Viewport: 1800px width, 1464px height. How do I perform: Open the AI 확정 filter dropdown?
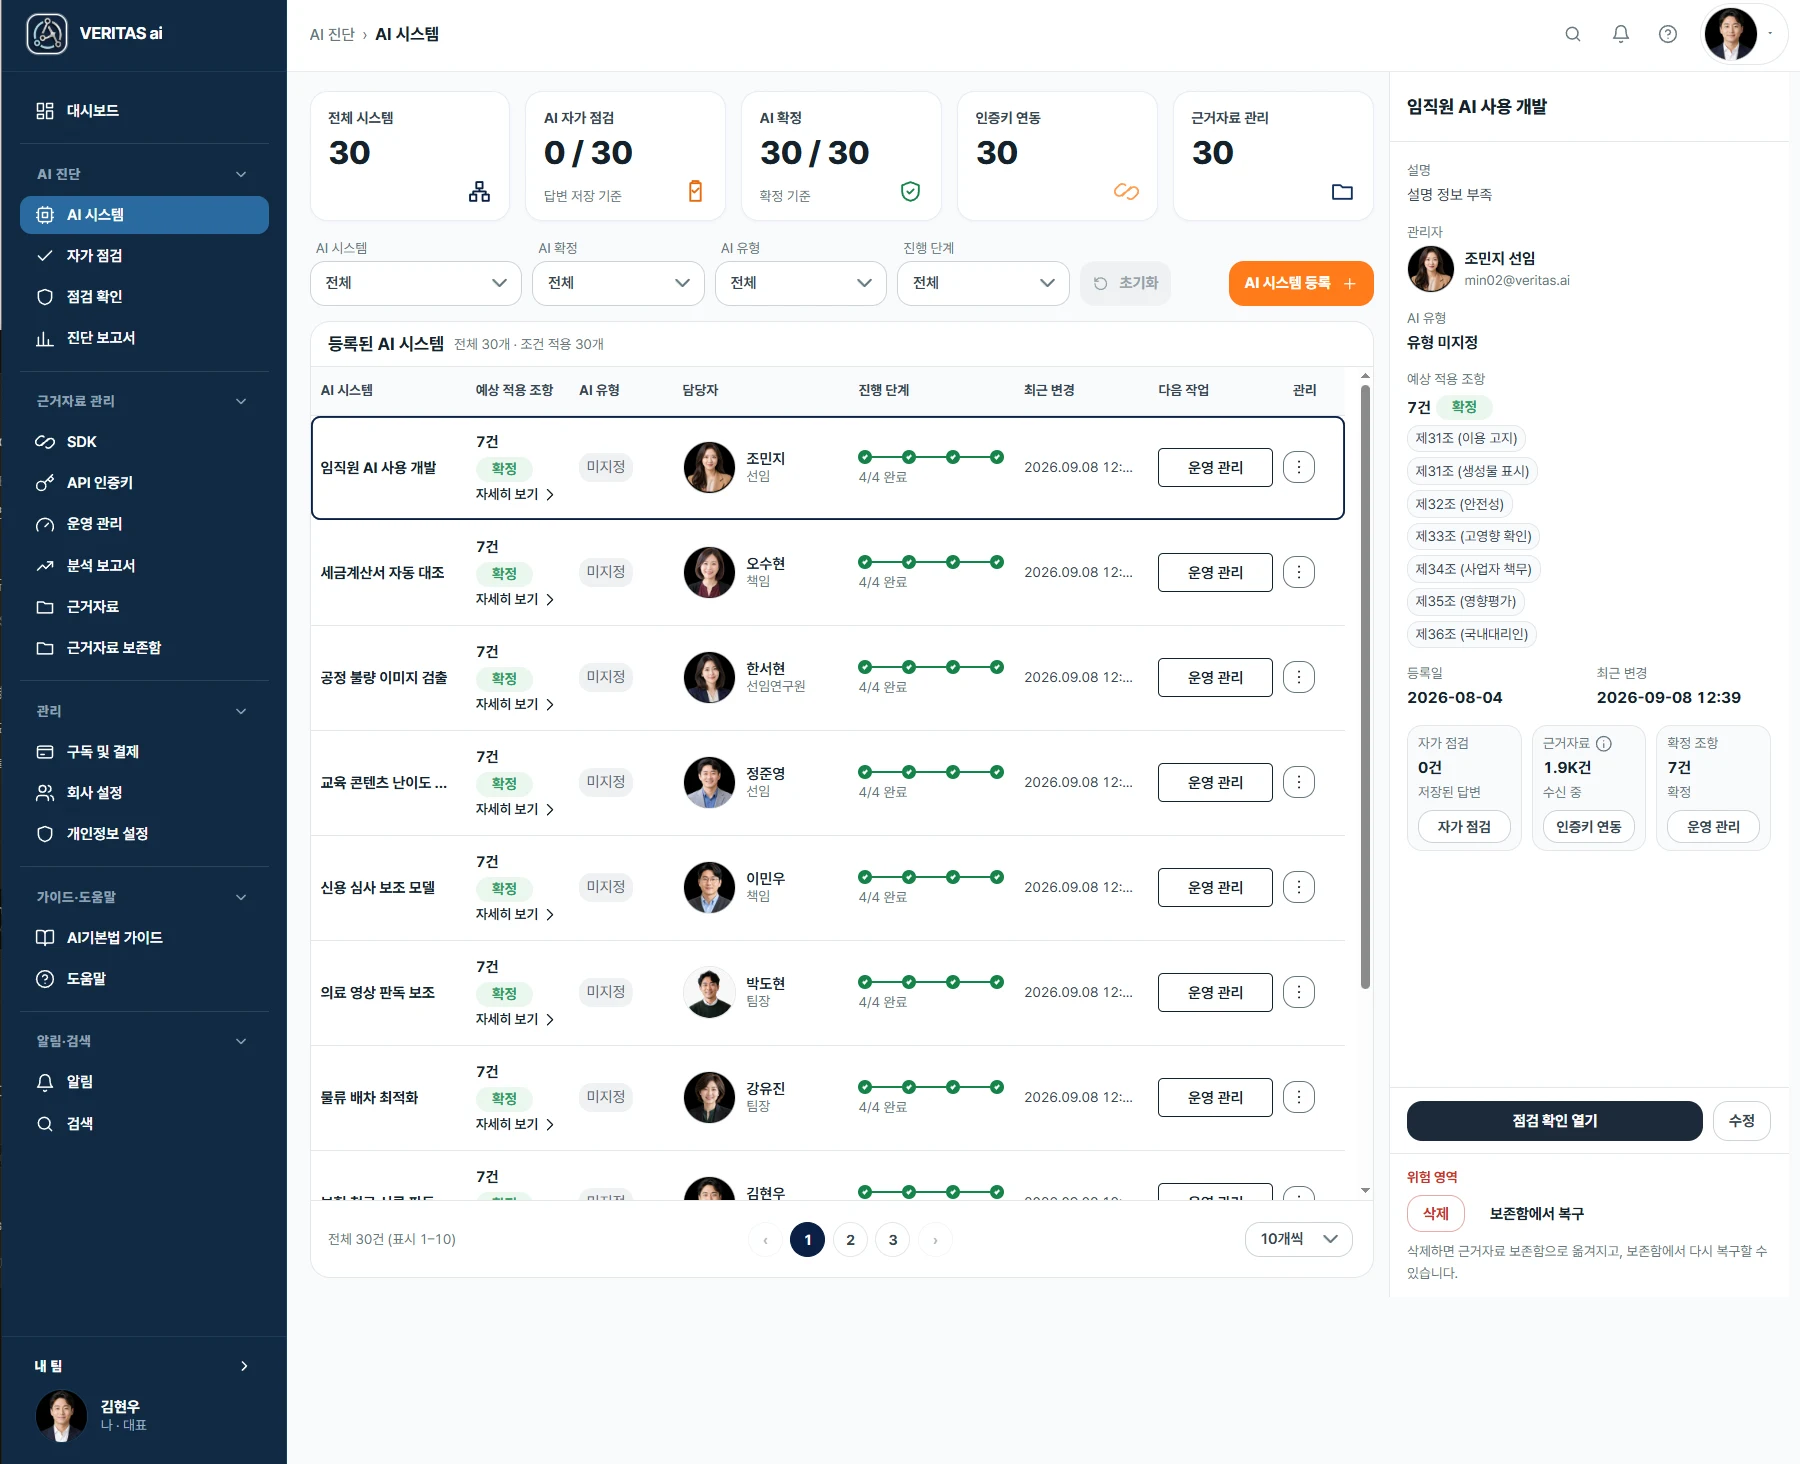coord(618,283)
